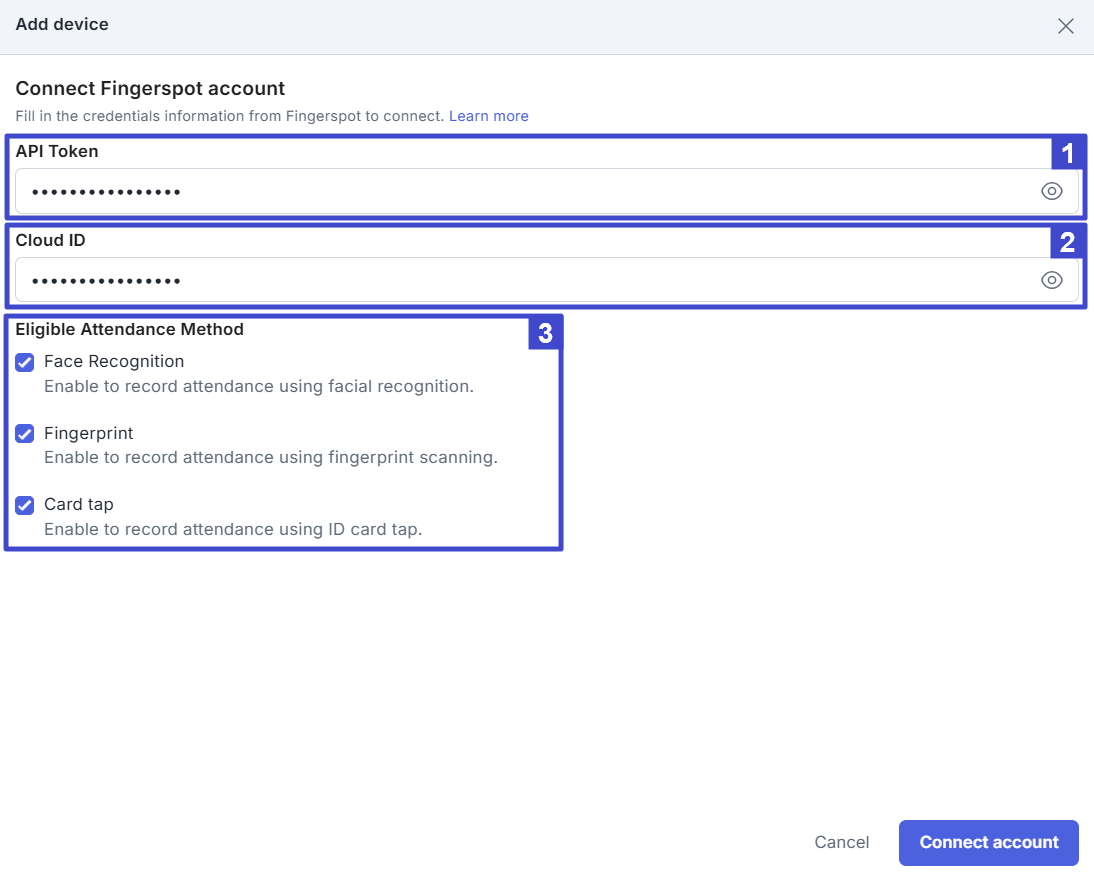Click the Eligible Attendance Method heading
This screenshot has height=880, width=1094.
tap(130, 328)
